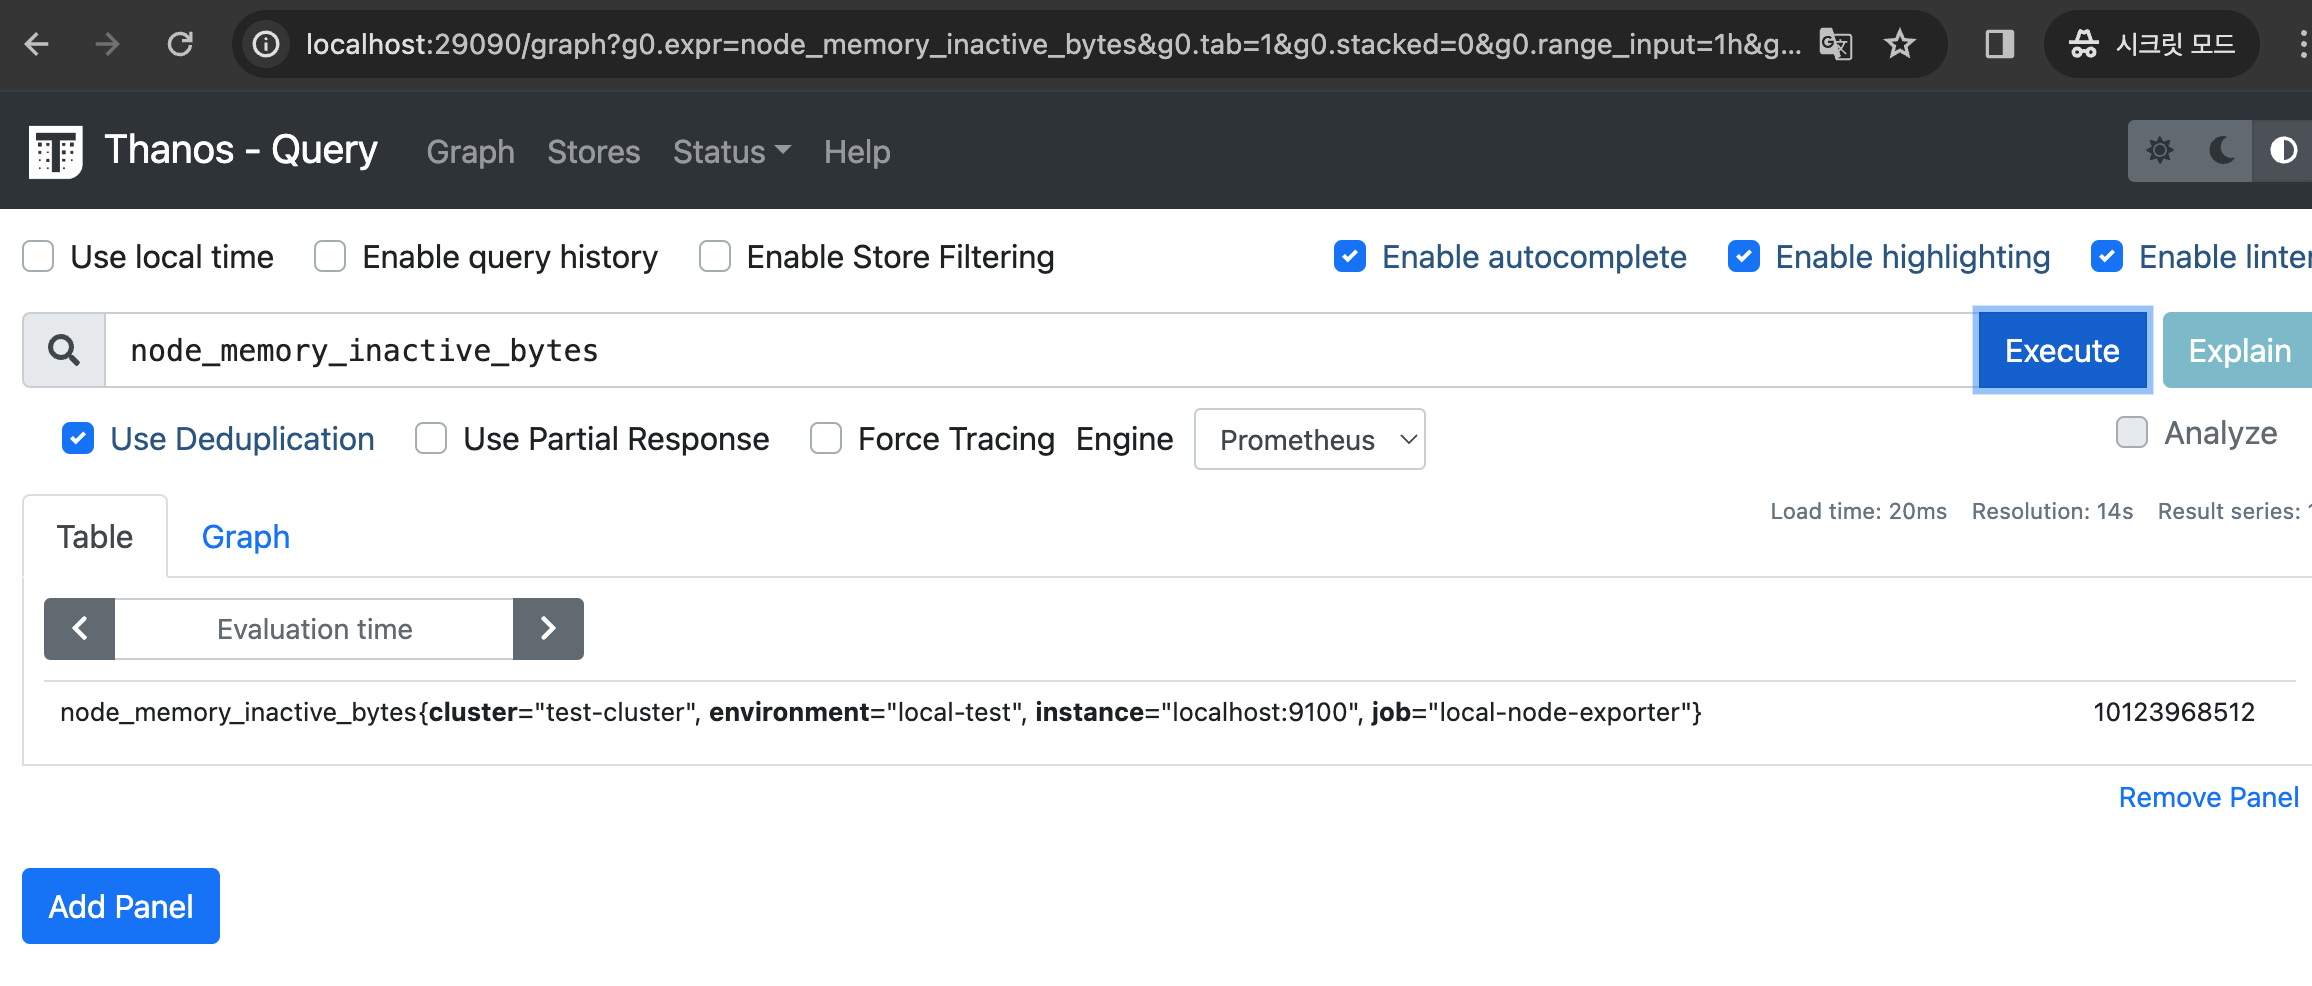Image resolution: width=2312 pixels, height=986 pixels.
Task: Enable the Use local time checkbox
Action: pyautogui.click(x=38, y=257)
